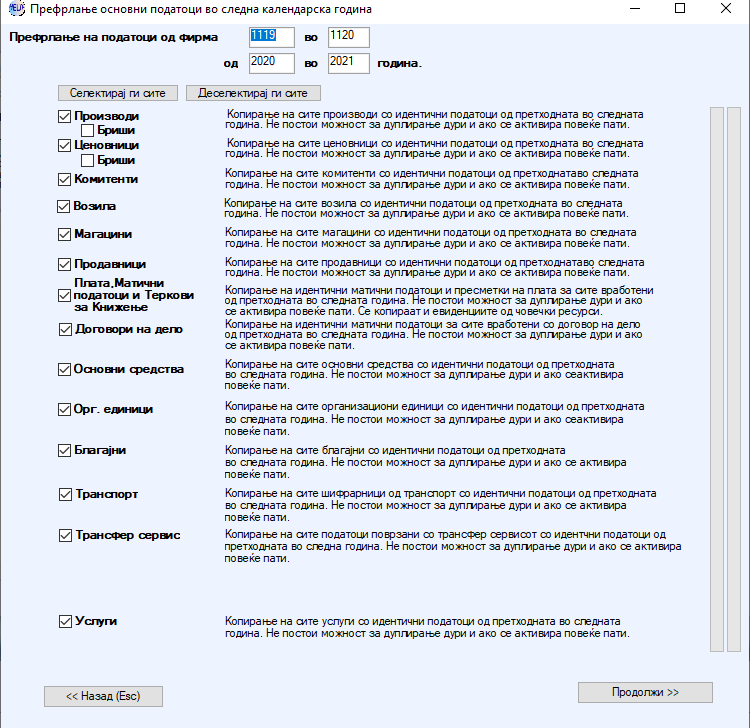Screen dimensions: 753x728
Task: Click the Селектирај ги сите button
Action: click(x=118, y=93)
